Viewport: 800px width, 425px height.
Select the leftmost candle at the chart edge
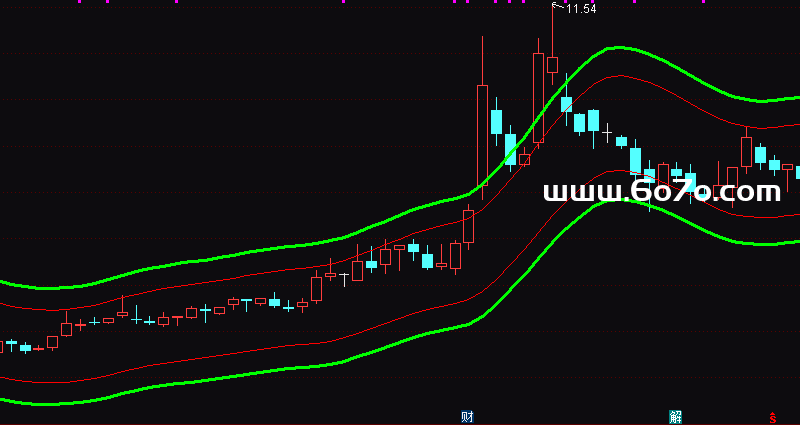(x=2, y=345)
